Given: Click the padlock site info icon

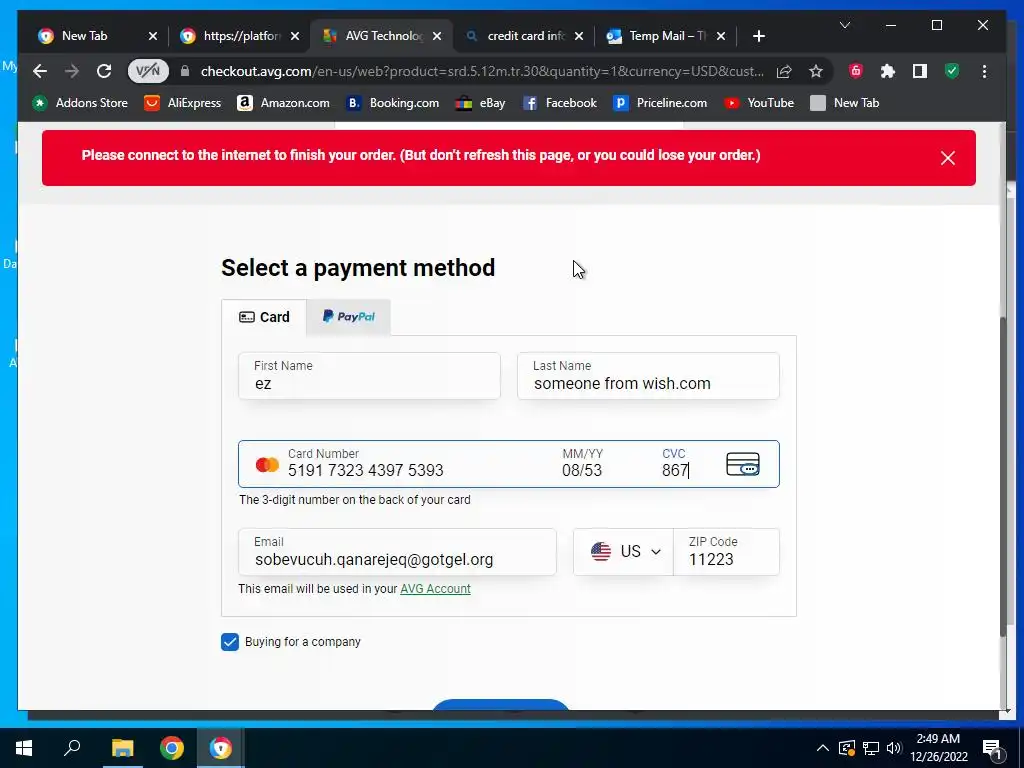Looking at the screenshot, I should coord(185,71).
